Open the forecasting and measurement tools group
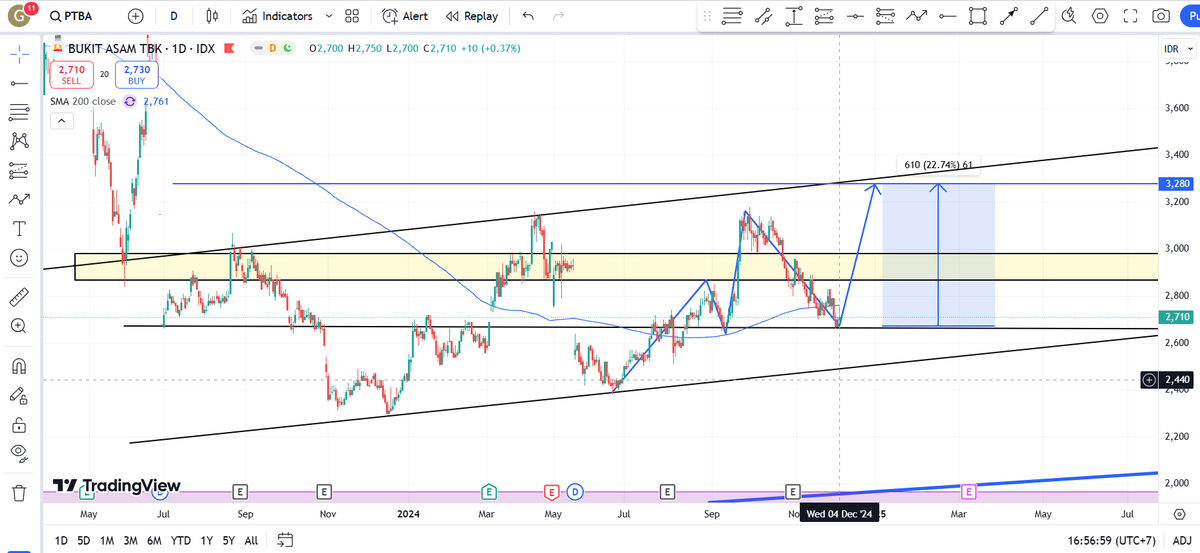This screenshot has height=553, width=1200. pyautogui.click(x=18, y=170)
